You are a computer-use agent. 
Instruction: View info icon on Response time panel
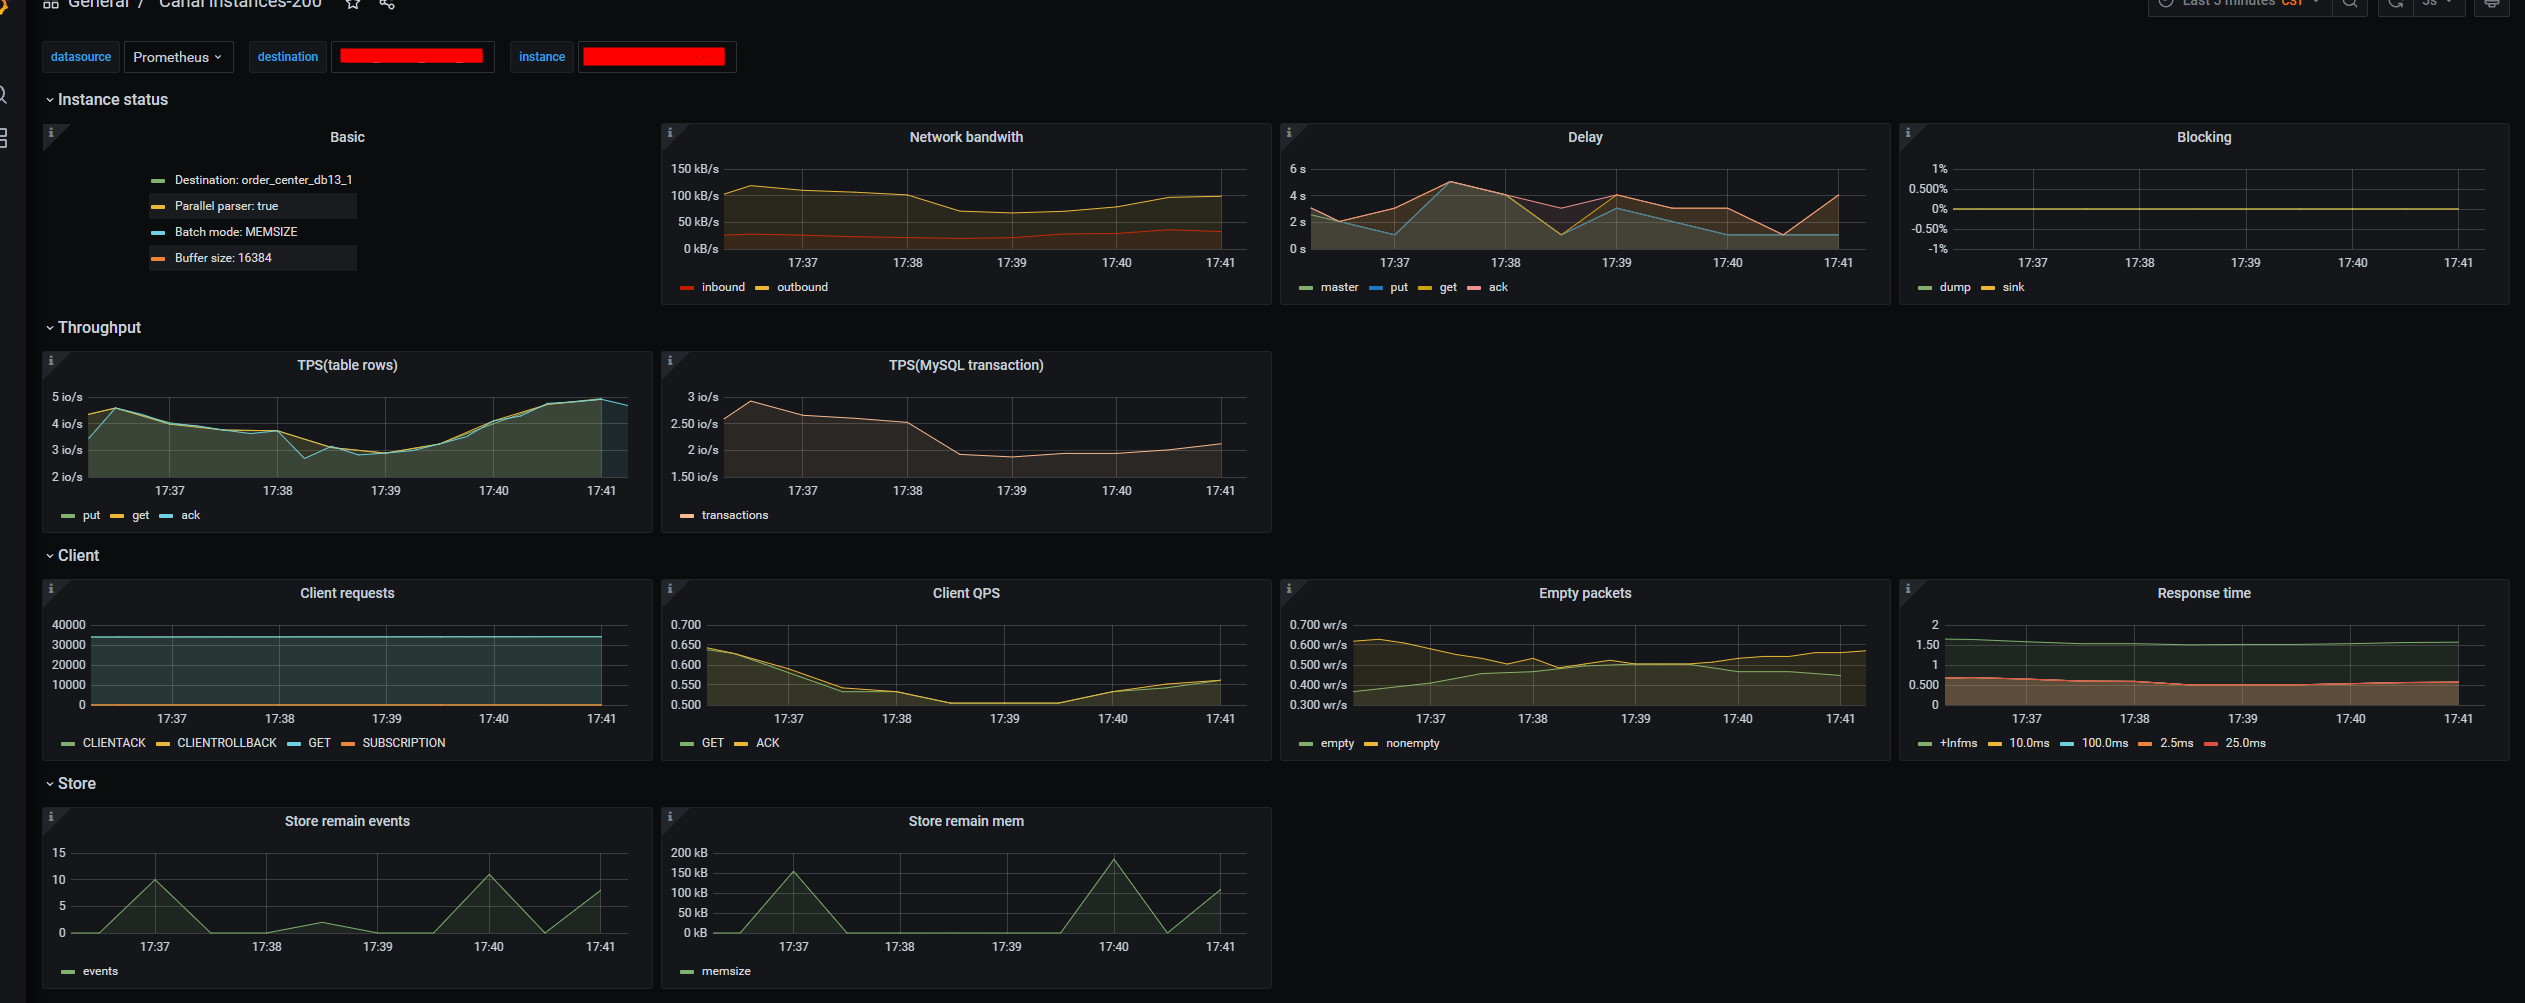(1908, 588)
